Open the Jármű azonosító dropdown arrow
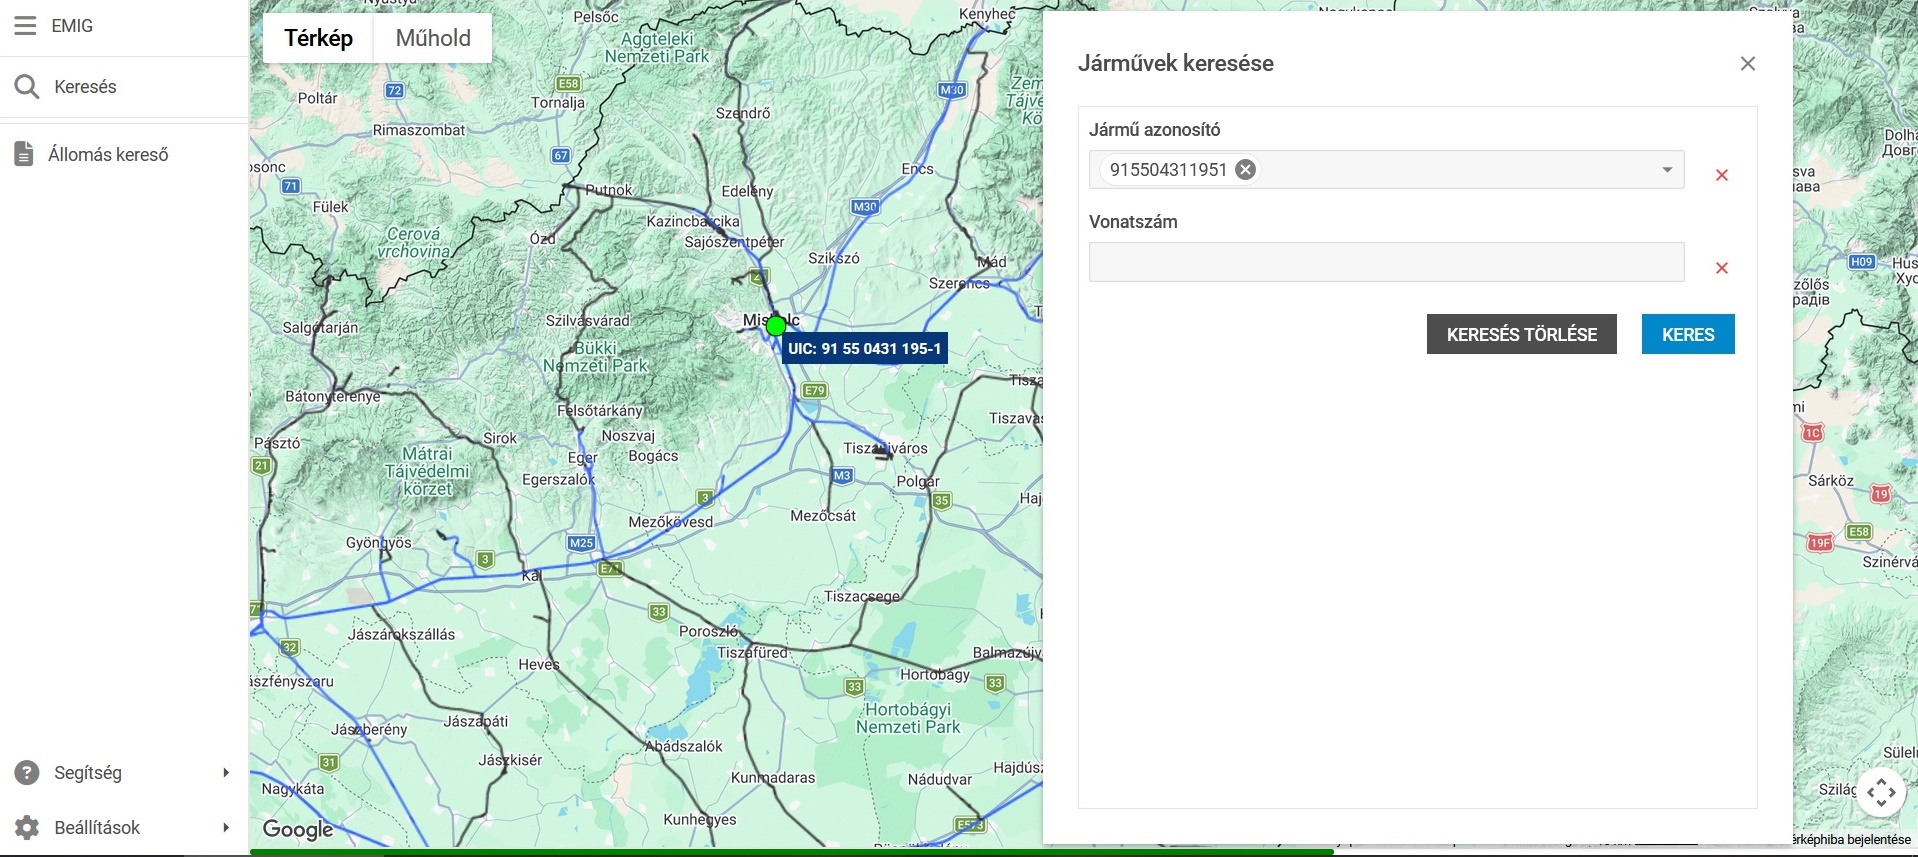1918x857 pixels. pyautogui.click(x=1667, y=170)
